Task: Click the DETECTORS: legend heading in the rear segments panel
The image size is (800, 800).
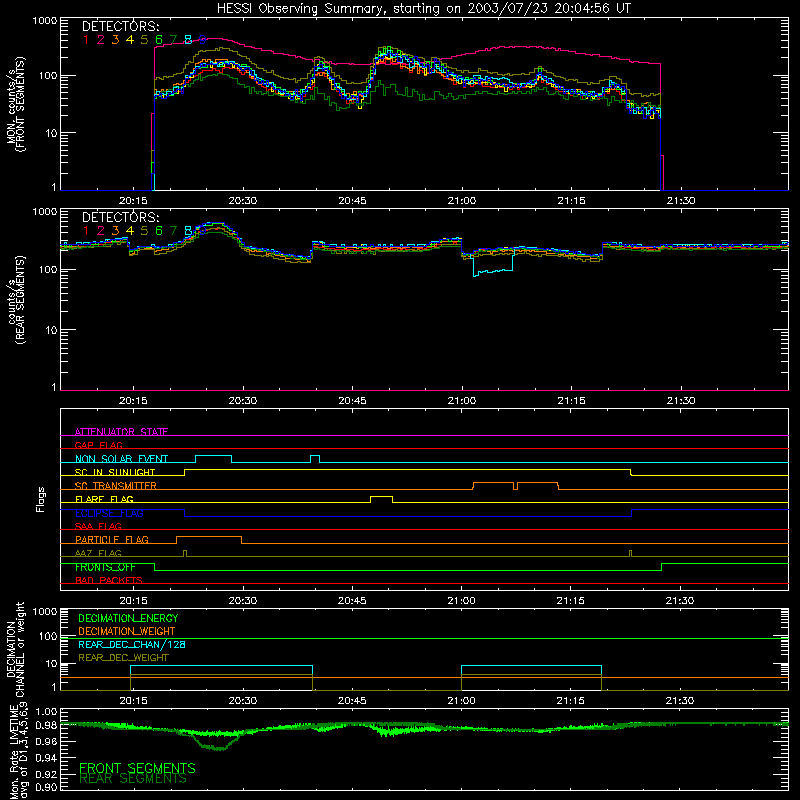Action: pos(120,217)
